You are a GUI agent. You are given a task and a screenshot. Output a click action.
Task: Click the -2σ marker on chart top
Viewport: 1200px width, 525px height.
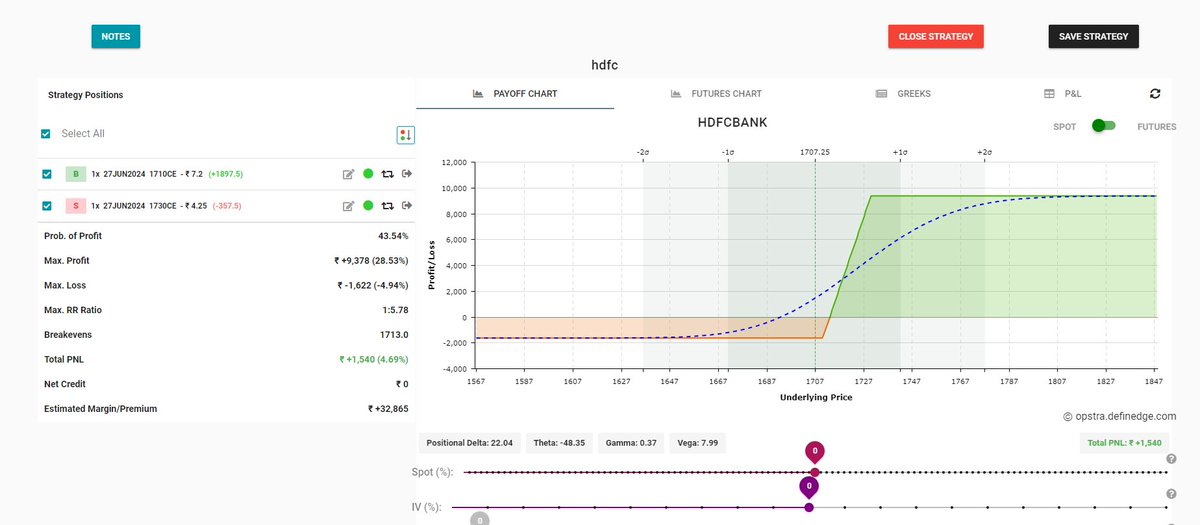point(643,152)
